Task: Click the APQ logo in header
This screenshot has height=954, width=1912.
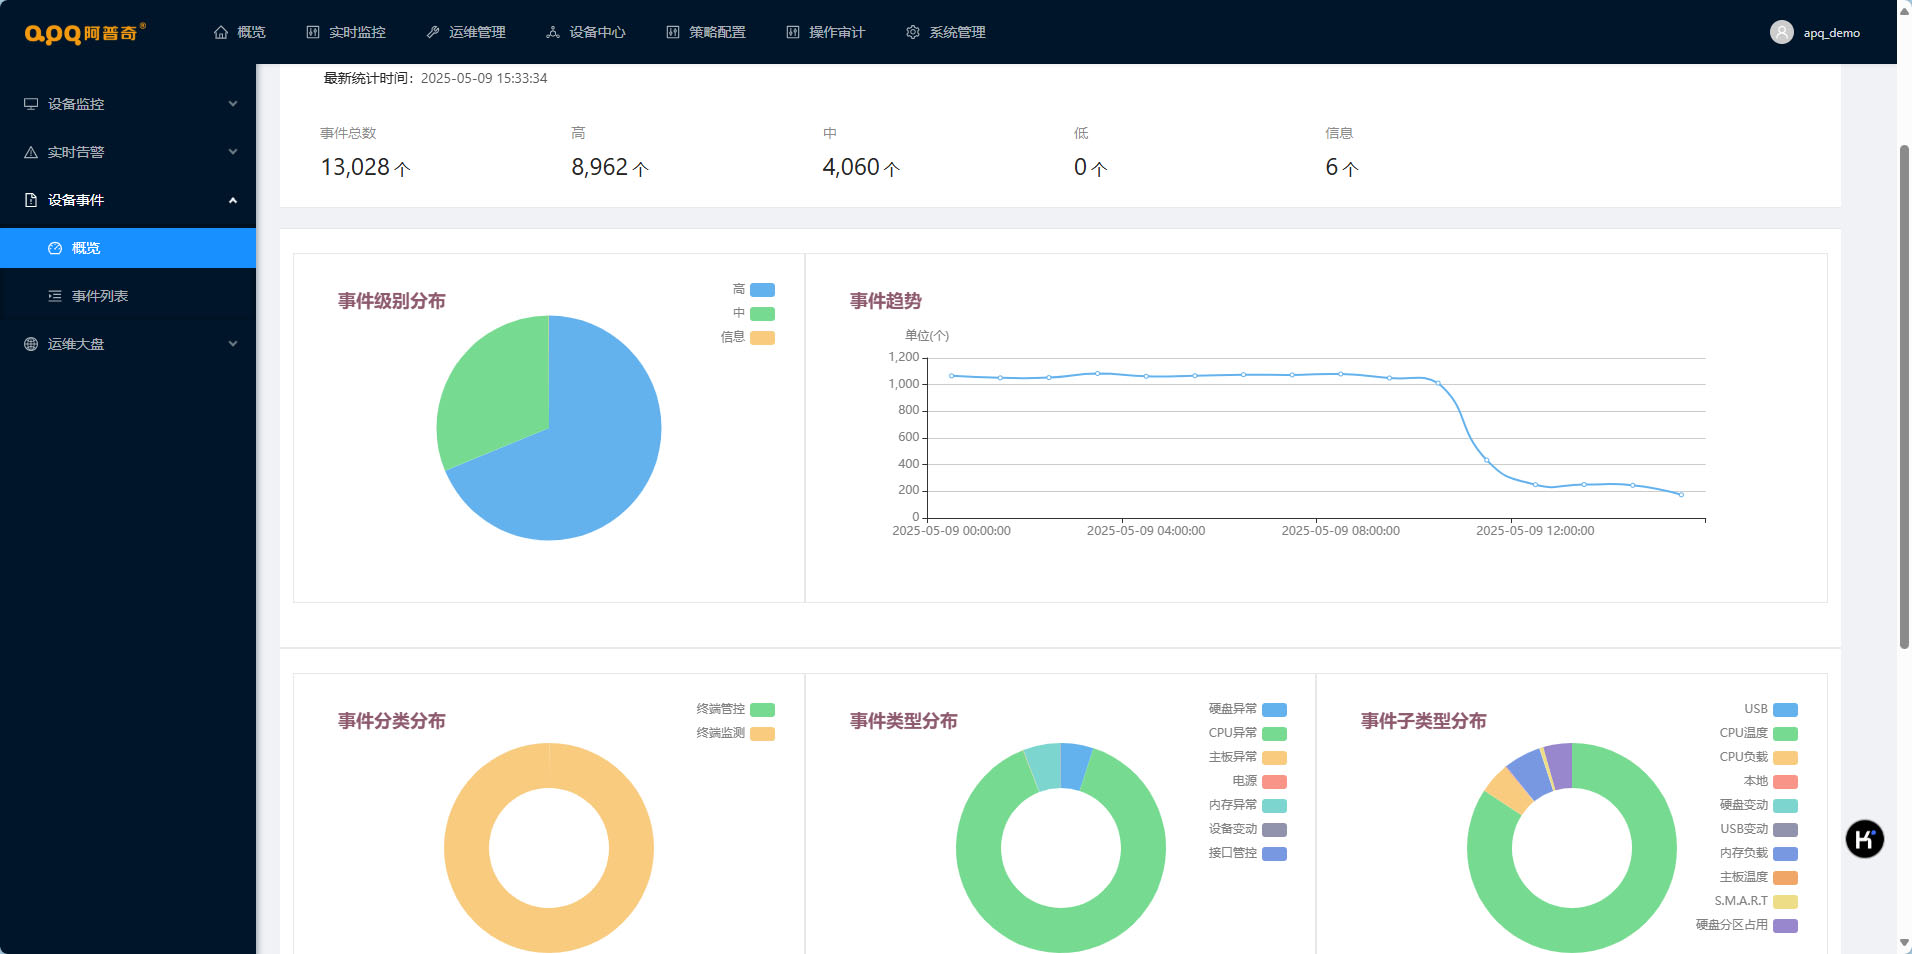Action: pyautogui.click(x=85, y=33)
